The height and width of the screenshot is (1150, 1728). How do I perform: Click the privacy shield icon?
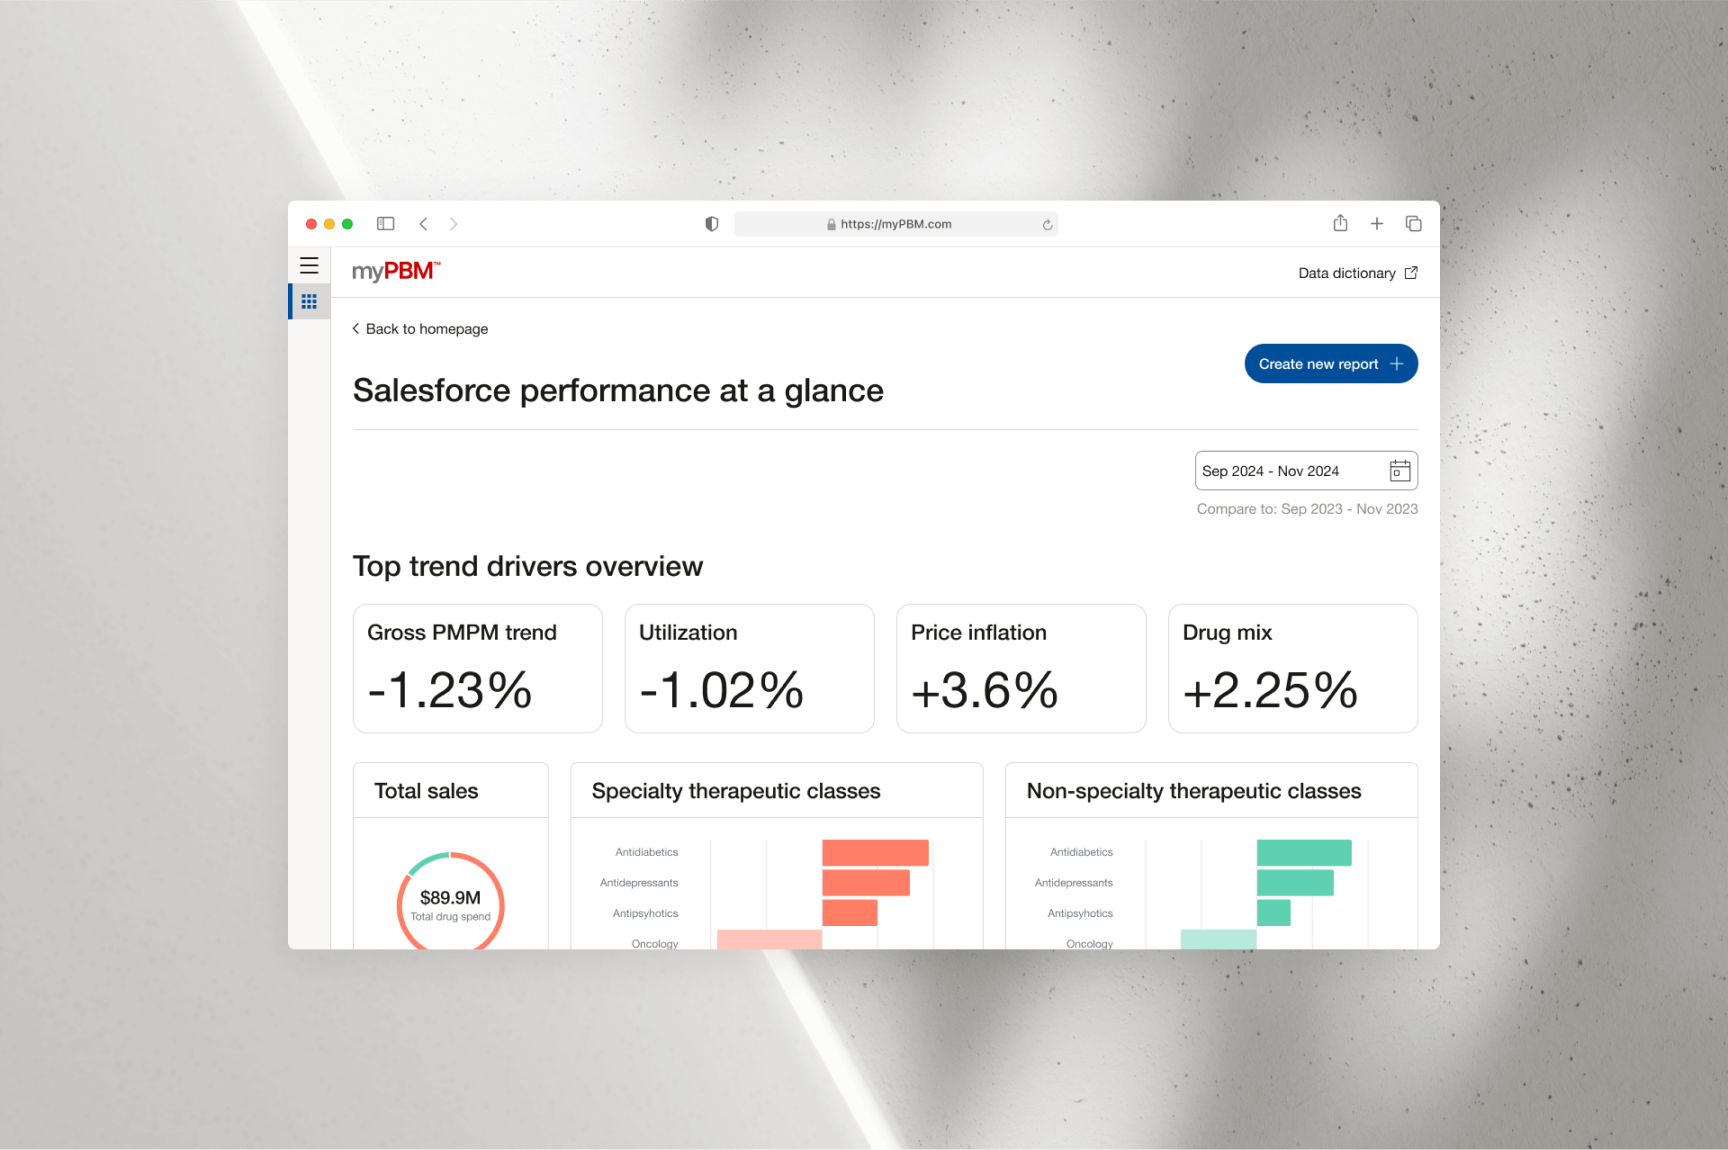711,224
